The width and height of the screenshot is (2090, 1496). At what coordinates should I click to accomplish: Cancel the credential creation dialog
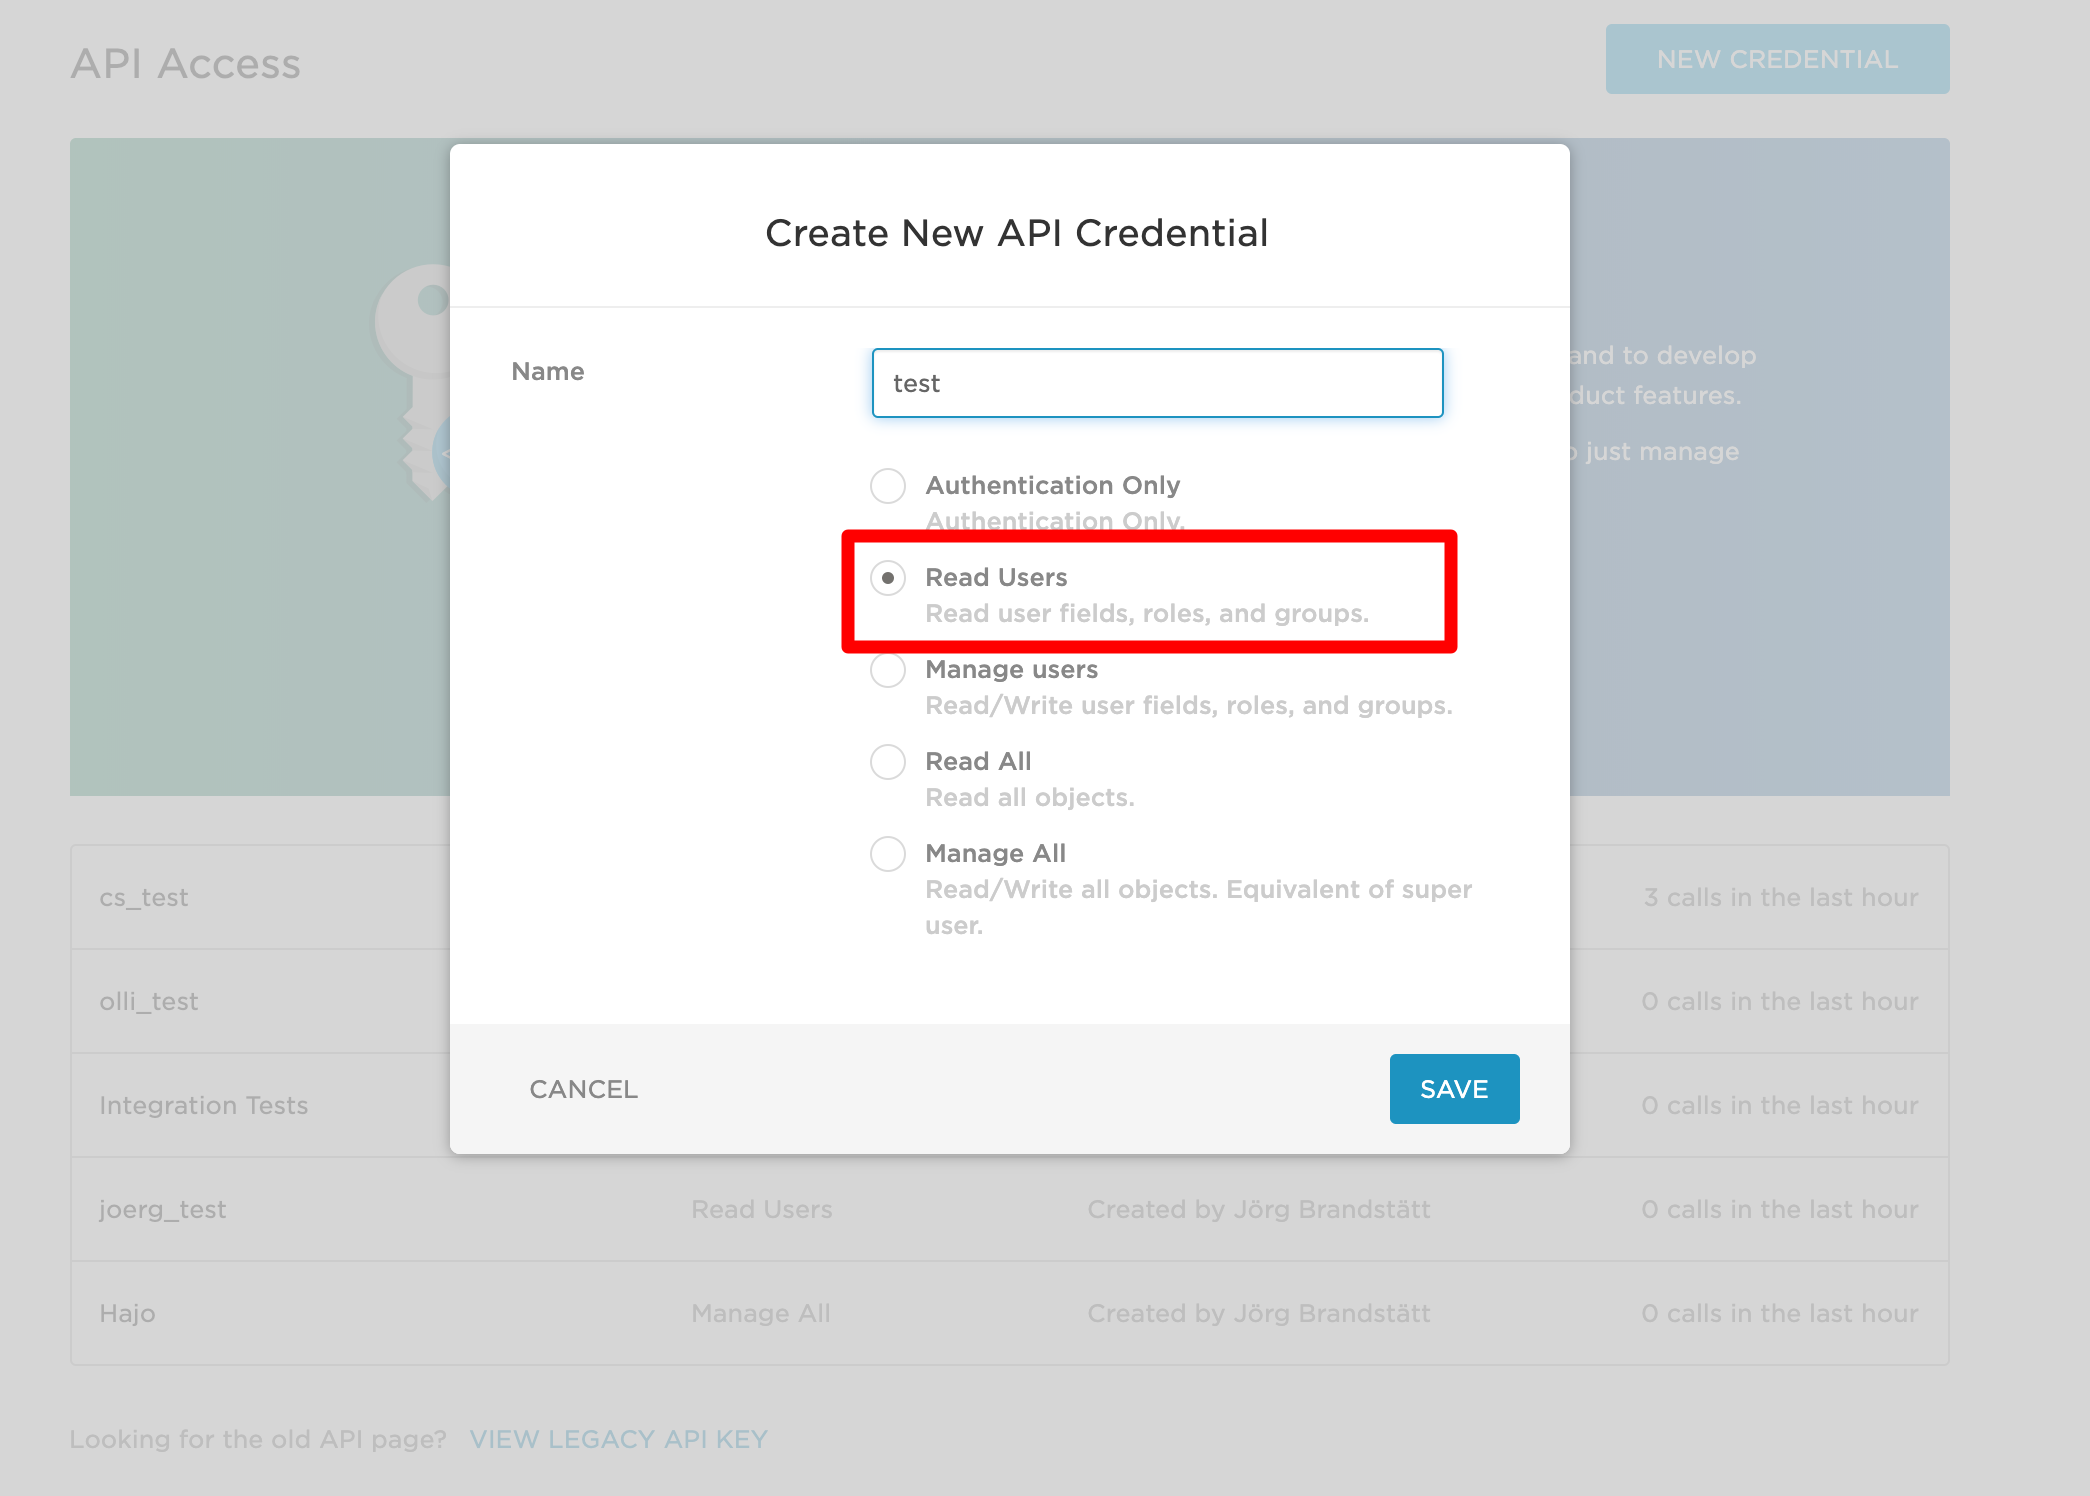[583, 1089]
